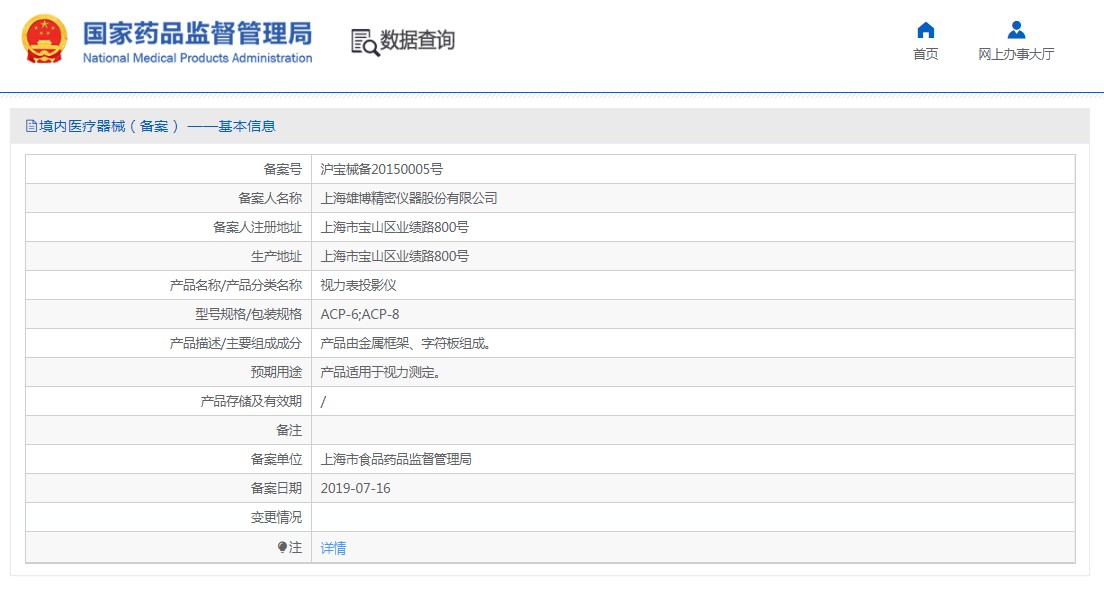
Task: Click the 首页 house icon
Action: pyautogui.click(x=925, y=30)
